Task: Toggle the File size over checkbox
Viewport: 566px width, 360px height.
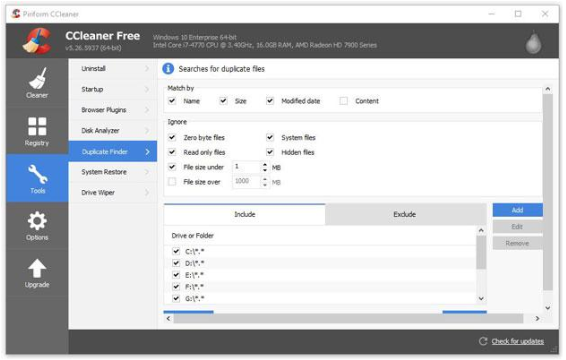Action: click(172, 182)
